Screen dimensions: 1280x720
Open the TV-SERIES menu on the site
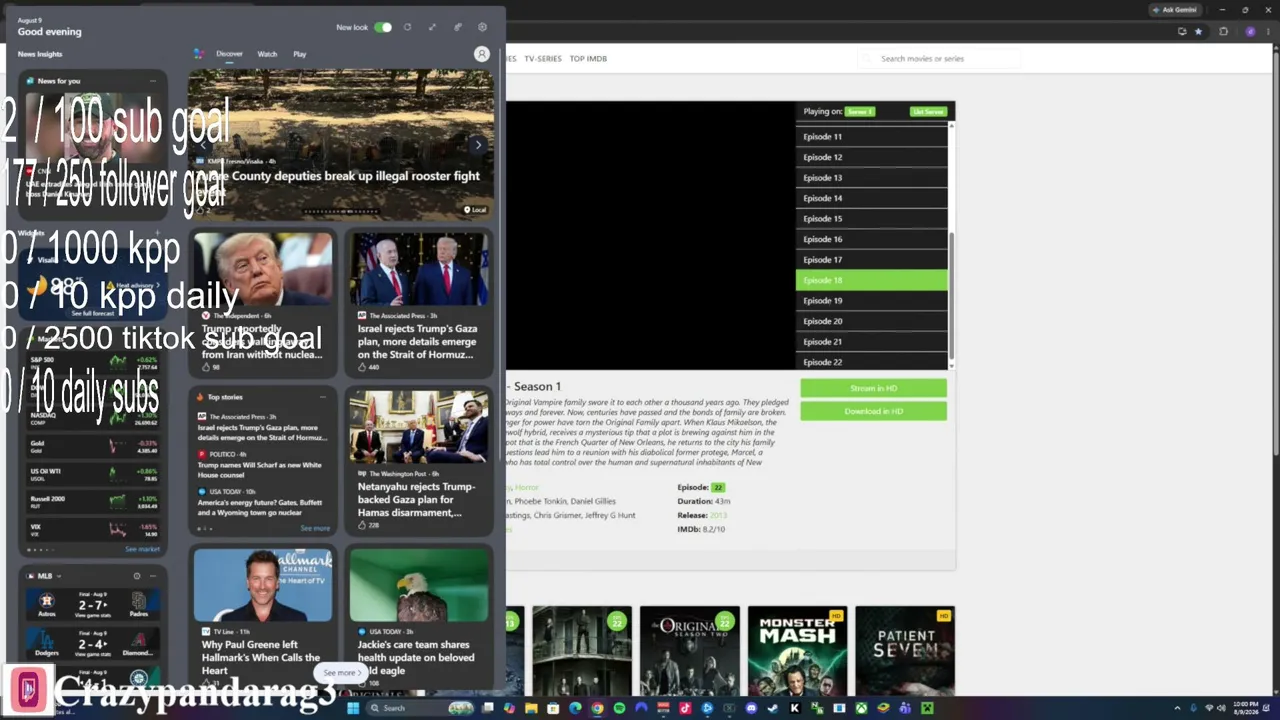543,59
